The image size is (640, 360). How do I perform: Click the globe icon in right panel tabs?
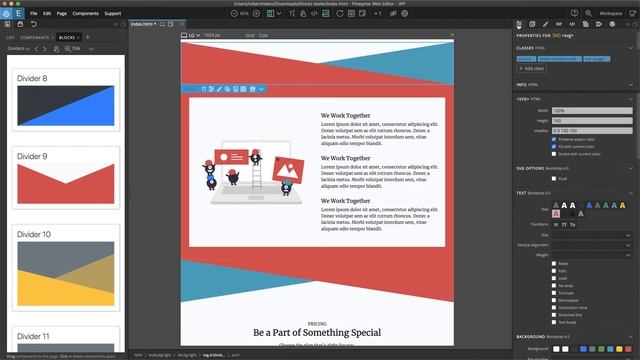pos(612,24)
